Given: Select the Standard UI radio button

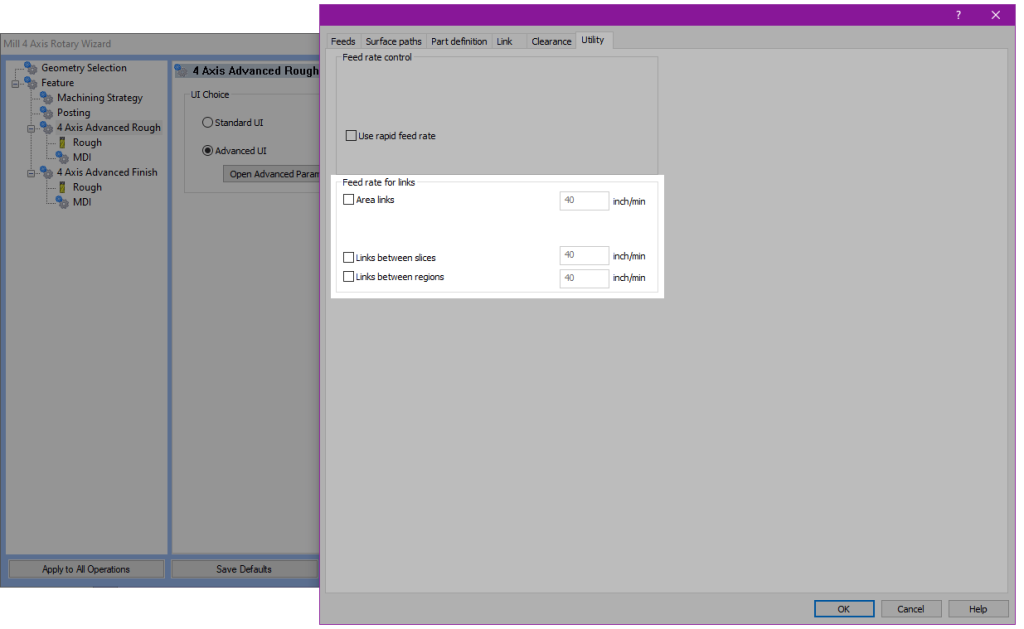Looking at the screenshot, I should 208,122.
